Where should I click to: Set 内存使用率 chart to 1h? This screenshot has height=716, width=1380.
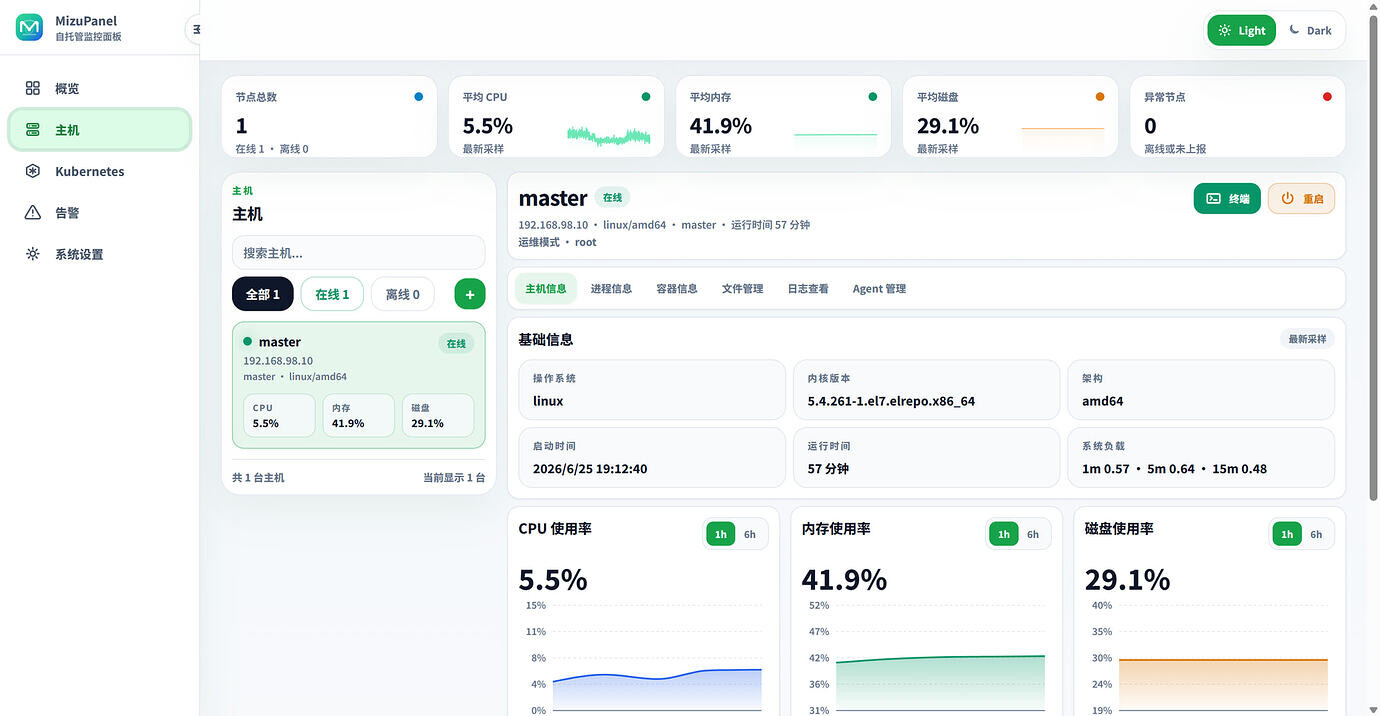click(1004, 534)
